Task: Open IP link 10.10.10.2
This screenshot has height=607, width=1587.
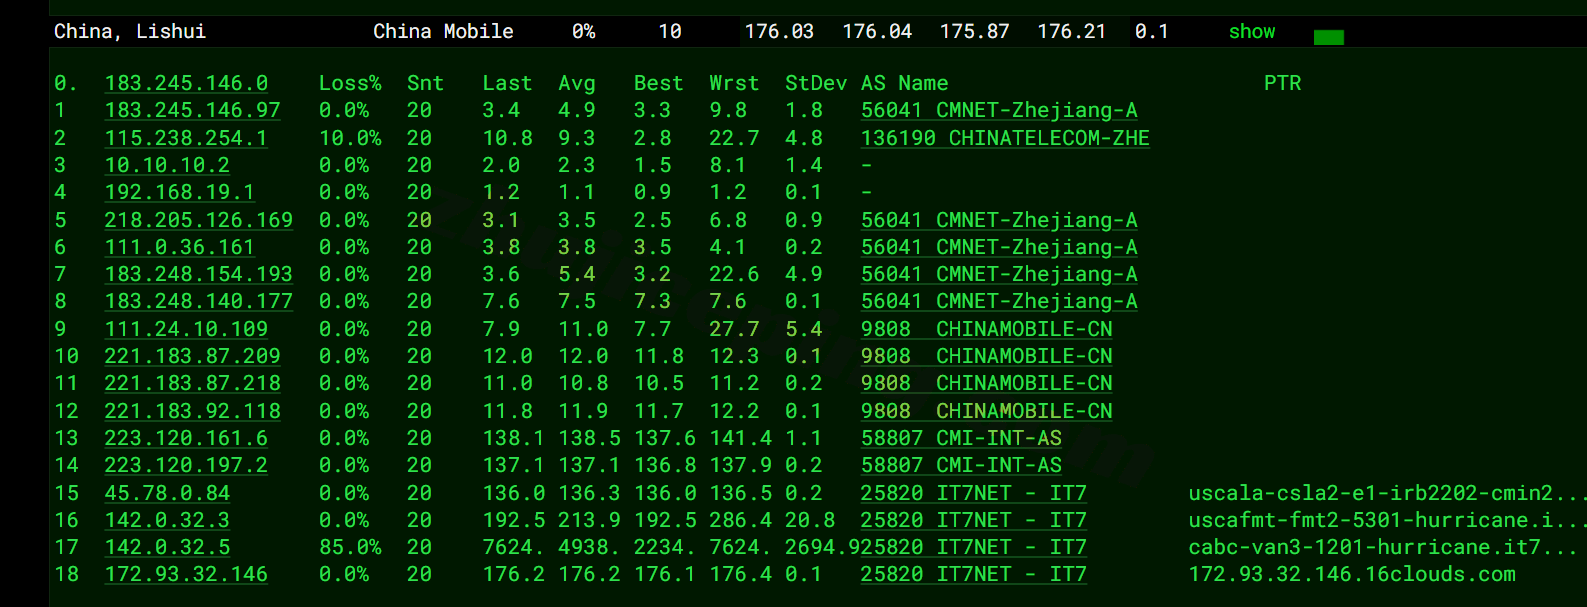Action: (x=167, y=166)
